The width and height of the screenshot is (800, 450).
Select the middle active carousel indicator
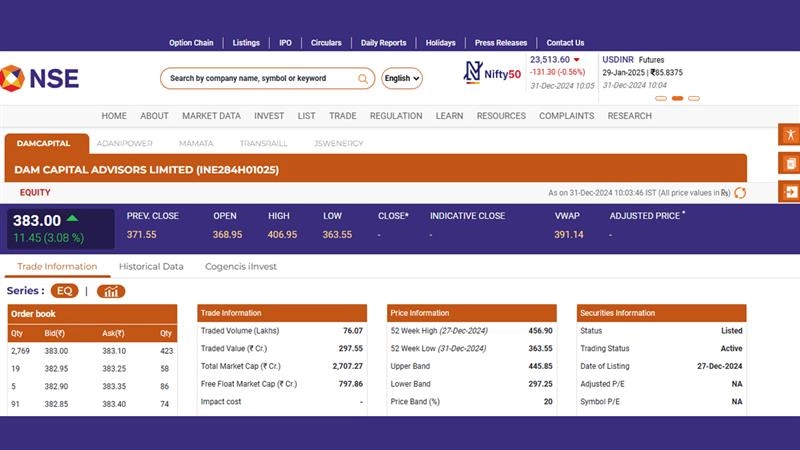pyautogui.click(x=677, y=98)
